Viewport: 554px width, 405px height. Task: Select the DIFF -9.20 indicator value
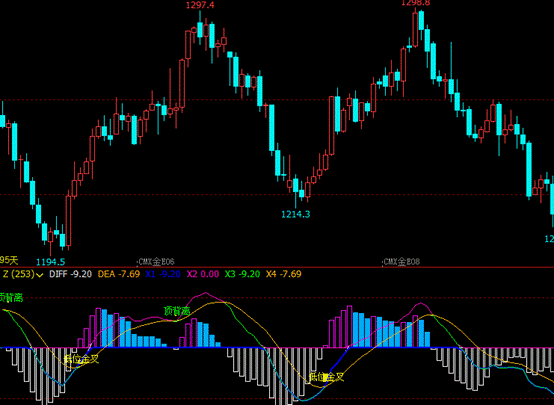pyautogui.click(x=71, y=274)
